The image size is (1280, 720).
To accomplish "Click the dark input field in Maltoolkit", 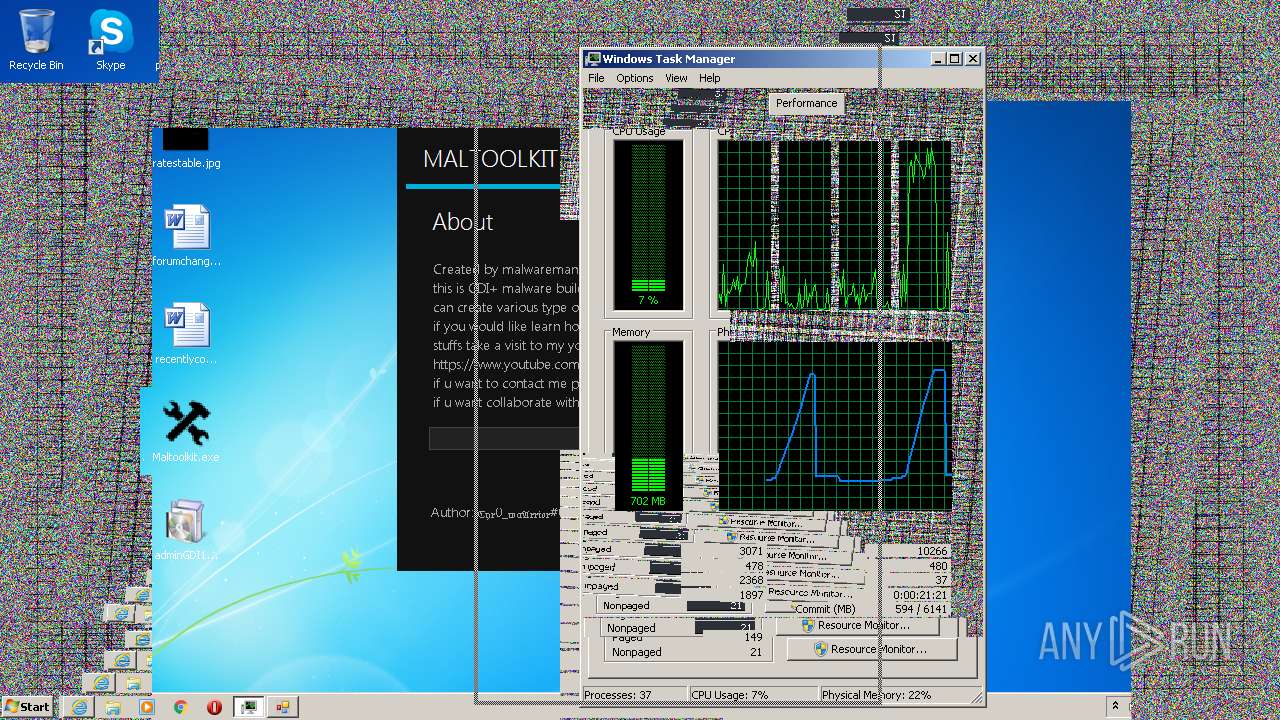I will click(504, 438).
